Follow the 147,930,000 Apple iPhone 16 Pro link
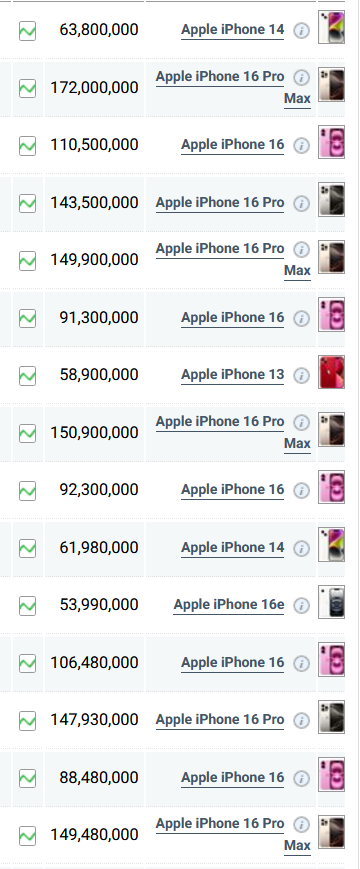 (x=220, y=719)
